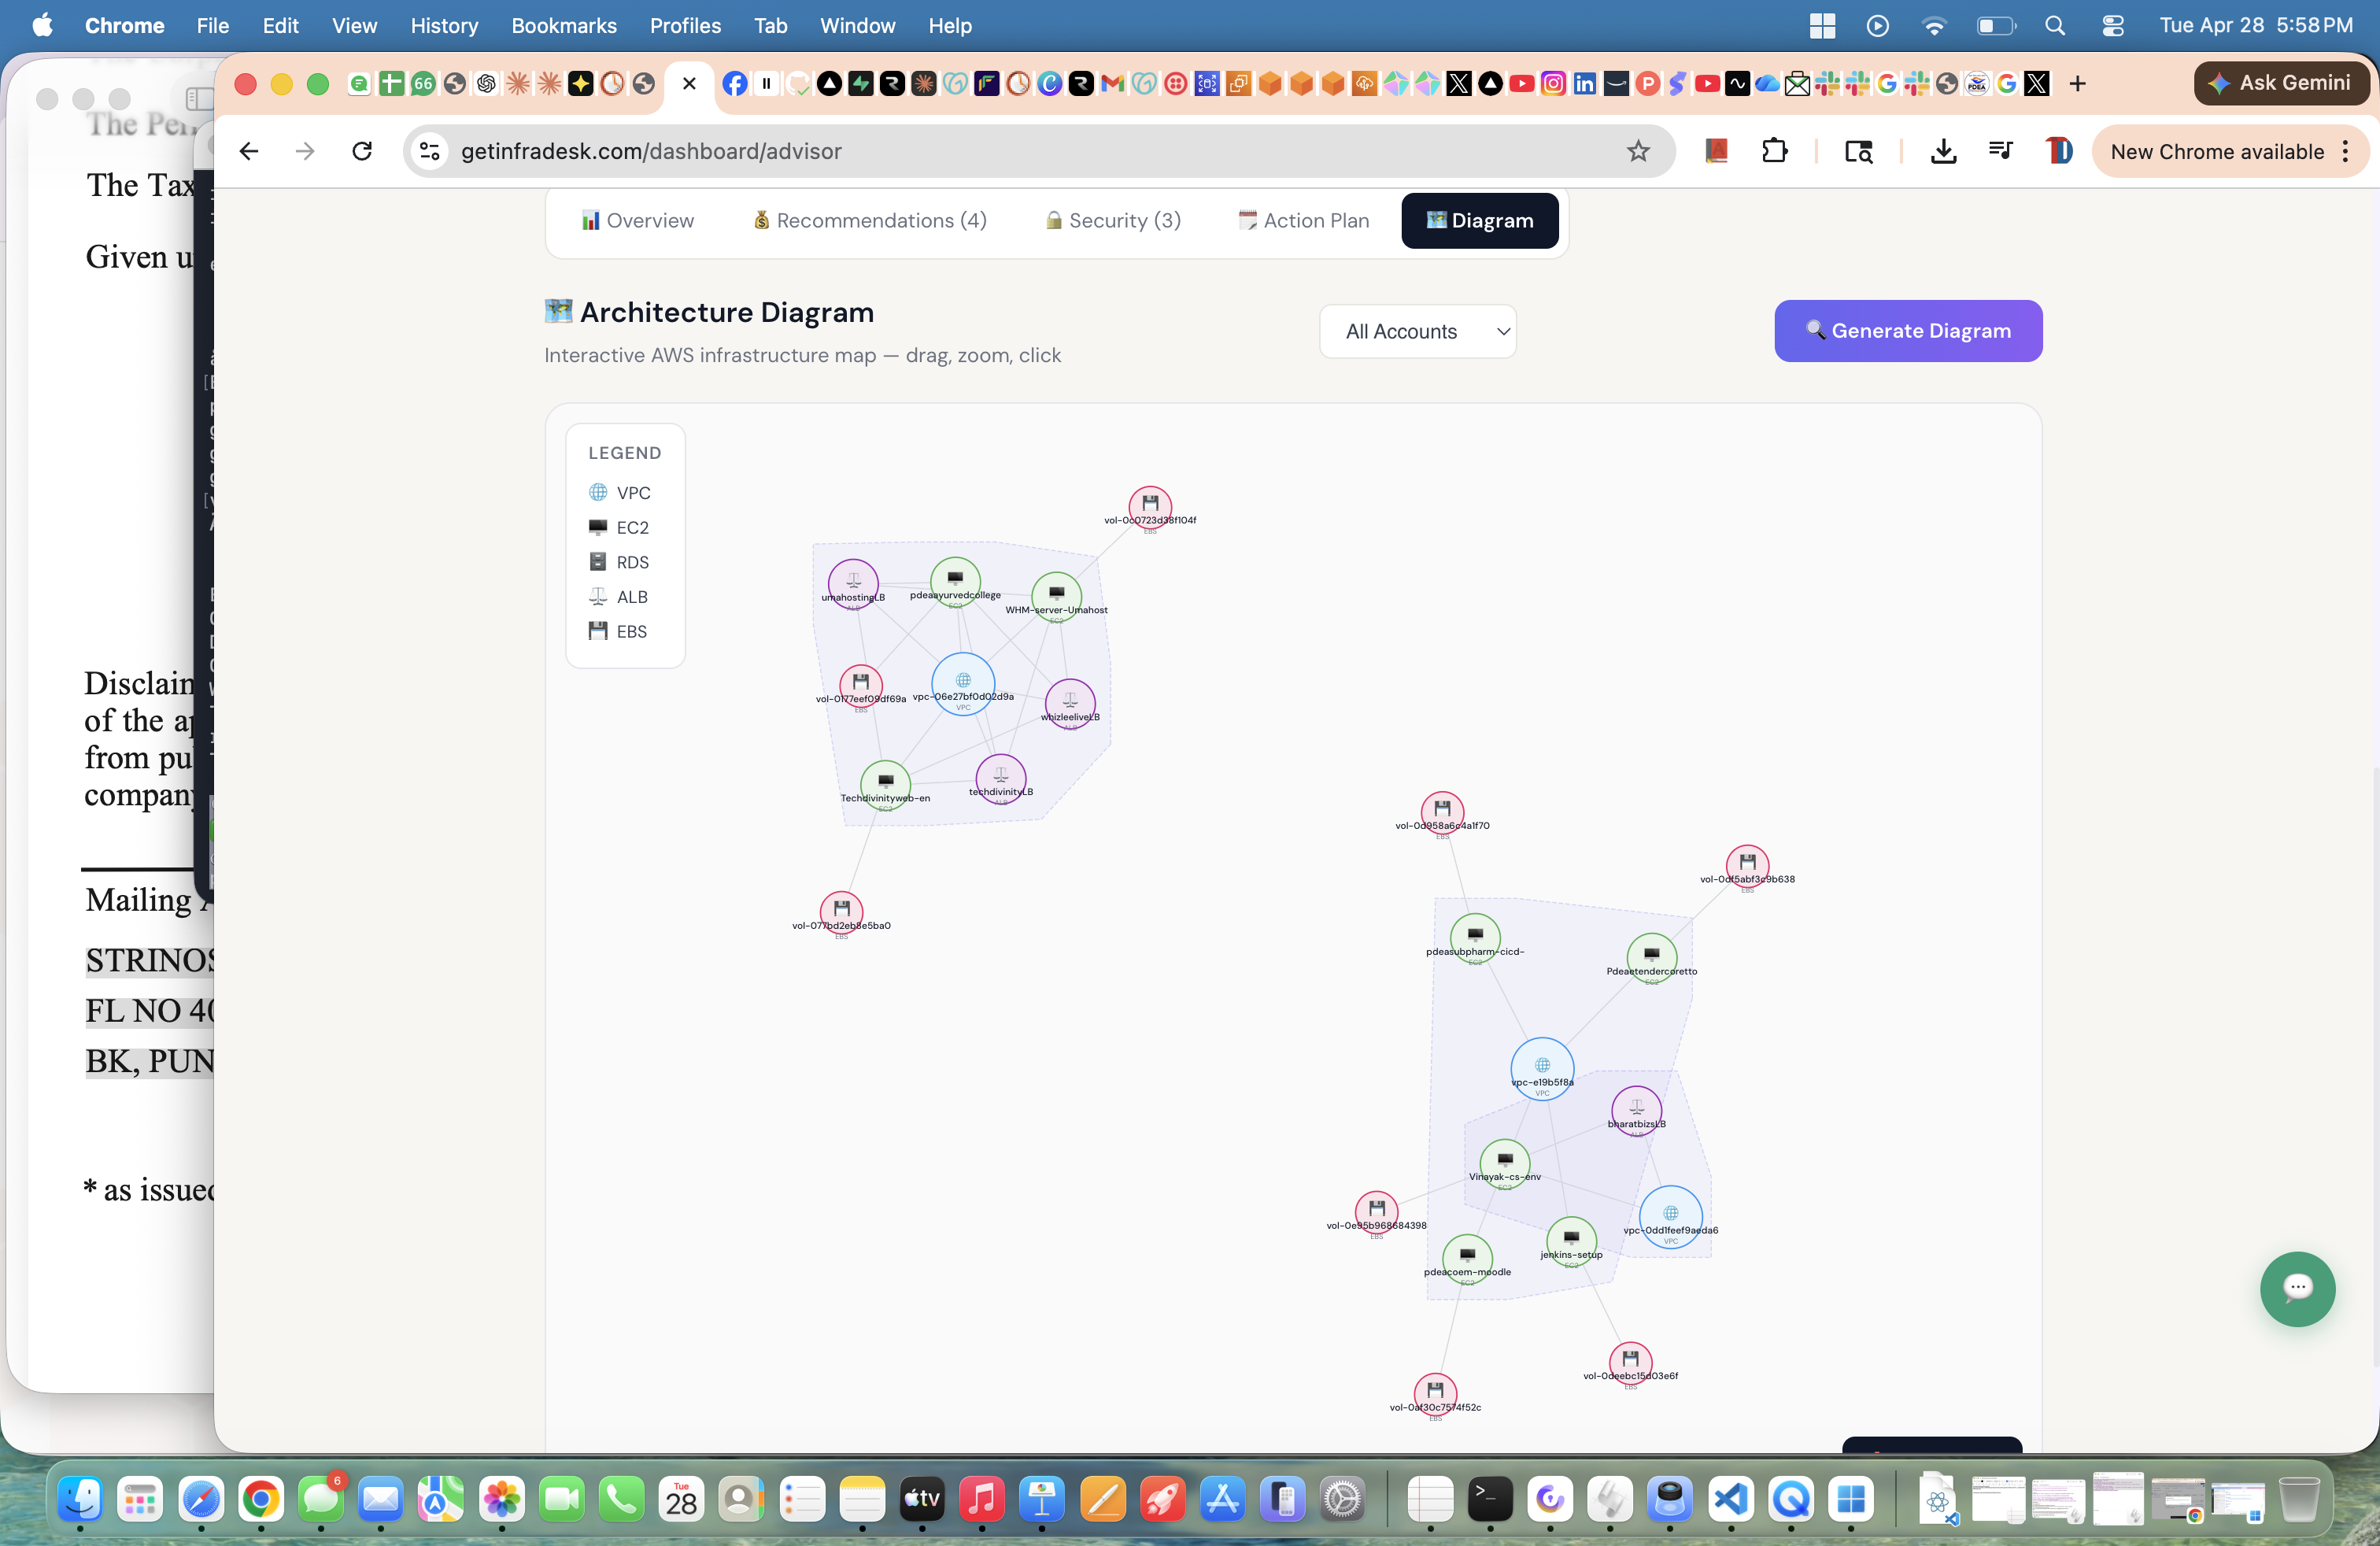Select the vol-0d958a6e4a1f70 EBS node
The image size is (2380, 1546).
[x=1442, y=813]
